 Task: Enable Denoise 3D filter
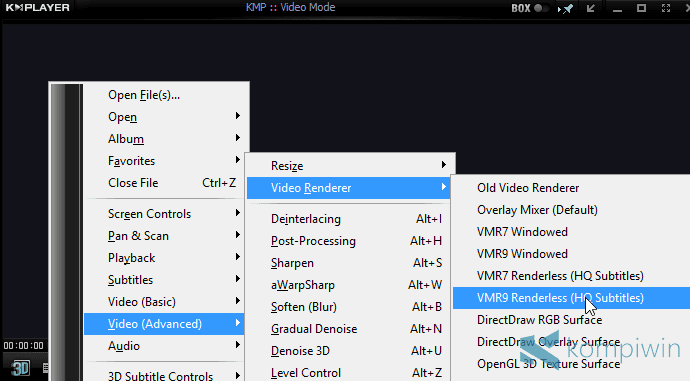point(349,351)
